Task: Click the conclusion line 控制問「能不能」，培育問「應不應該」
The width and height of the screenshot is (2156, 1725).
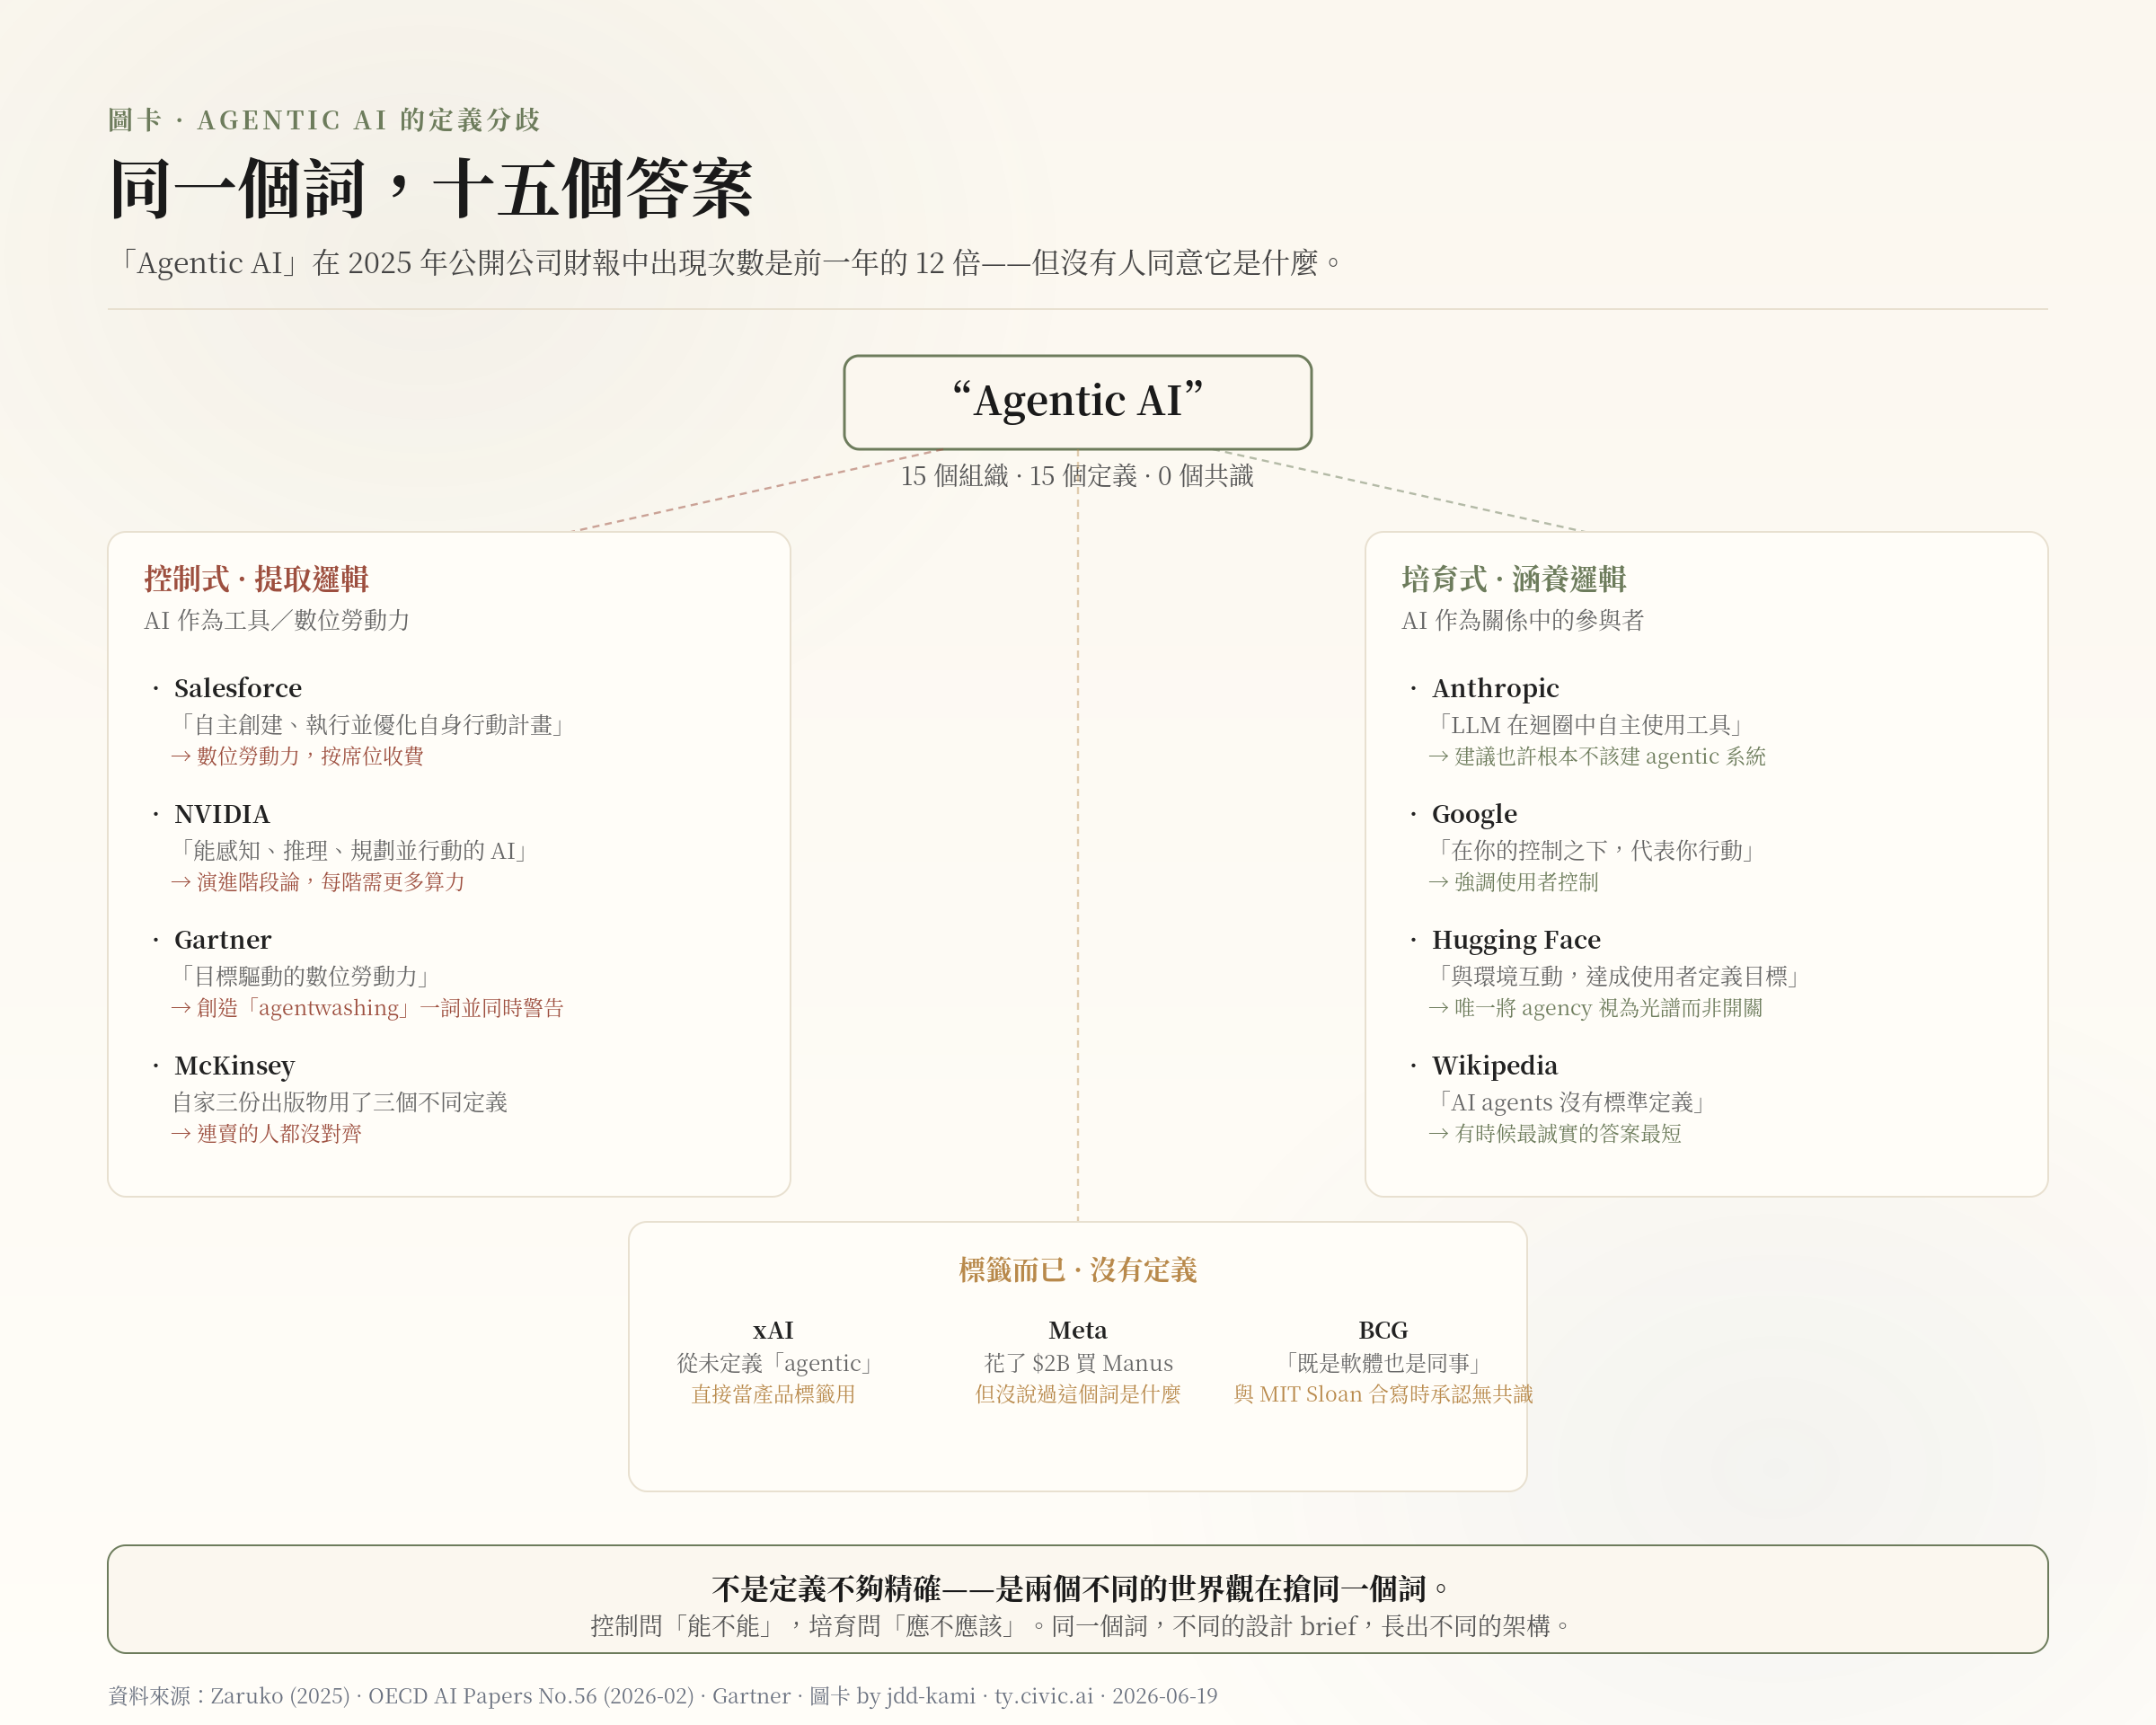Action: [x=1078, y=1626]
